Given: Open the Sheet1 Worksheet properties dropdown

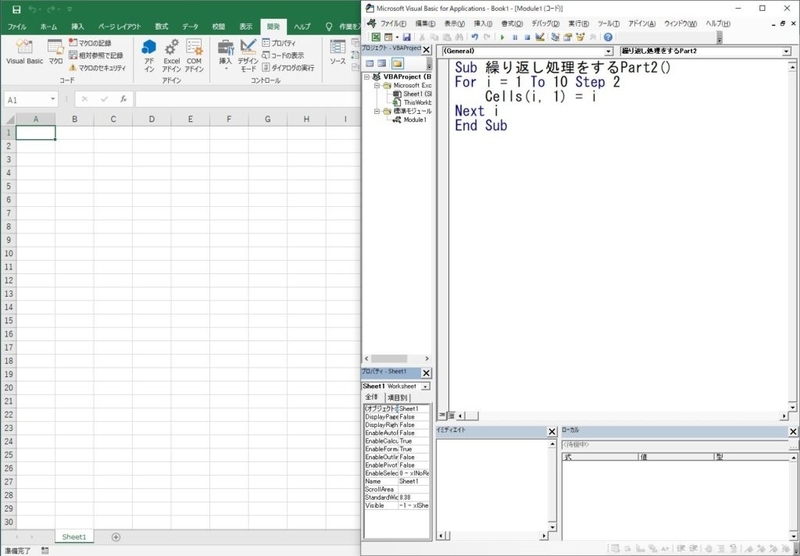Looking at the screenshot, I should [425, 386].
